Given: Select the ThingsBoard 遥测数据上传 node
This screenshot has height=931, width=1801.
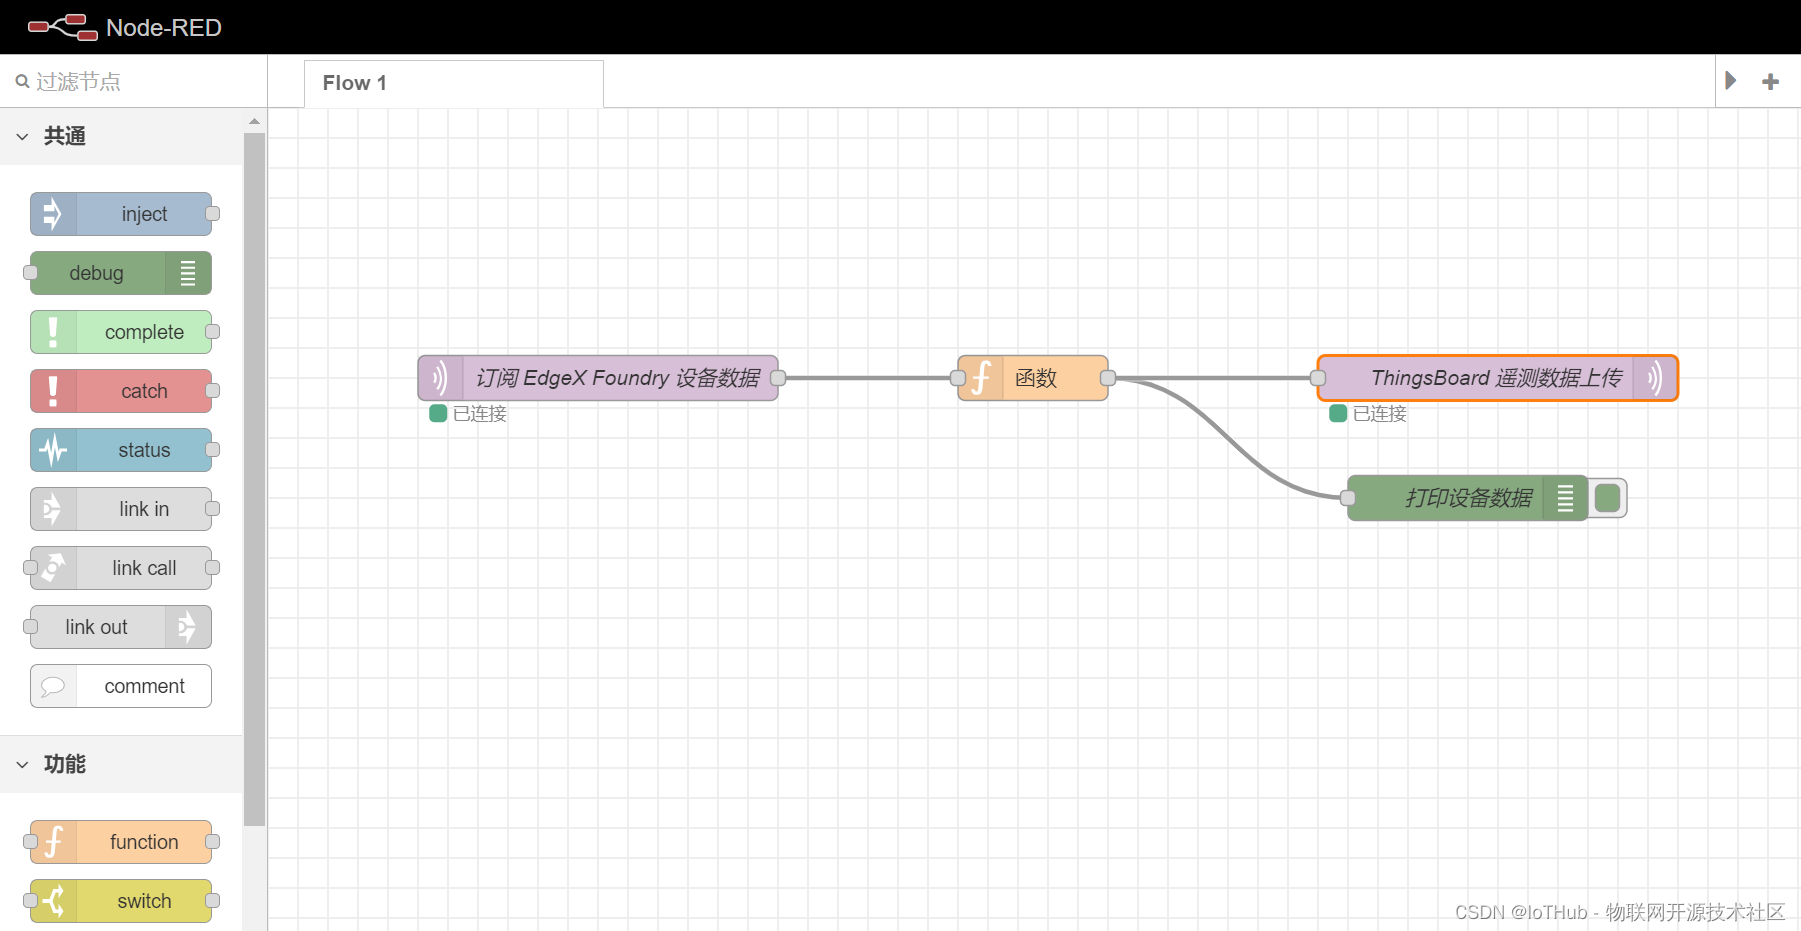Looking at the screenshot, I should point(1497,378).
